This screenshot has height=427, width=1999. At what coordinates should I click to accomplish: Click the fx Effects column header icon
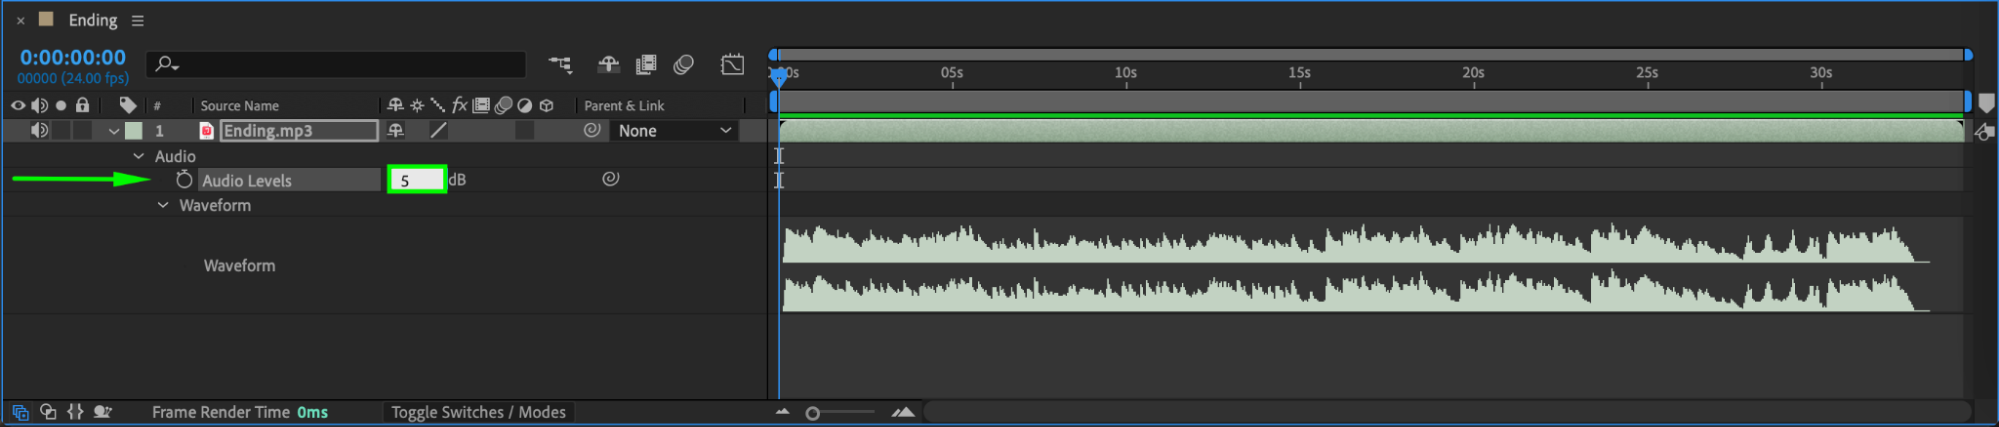tap(459, 105)
